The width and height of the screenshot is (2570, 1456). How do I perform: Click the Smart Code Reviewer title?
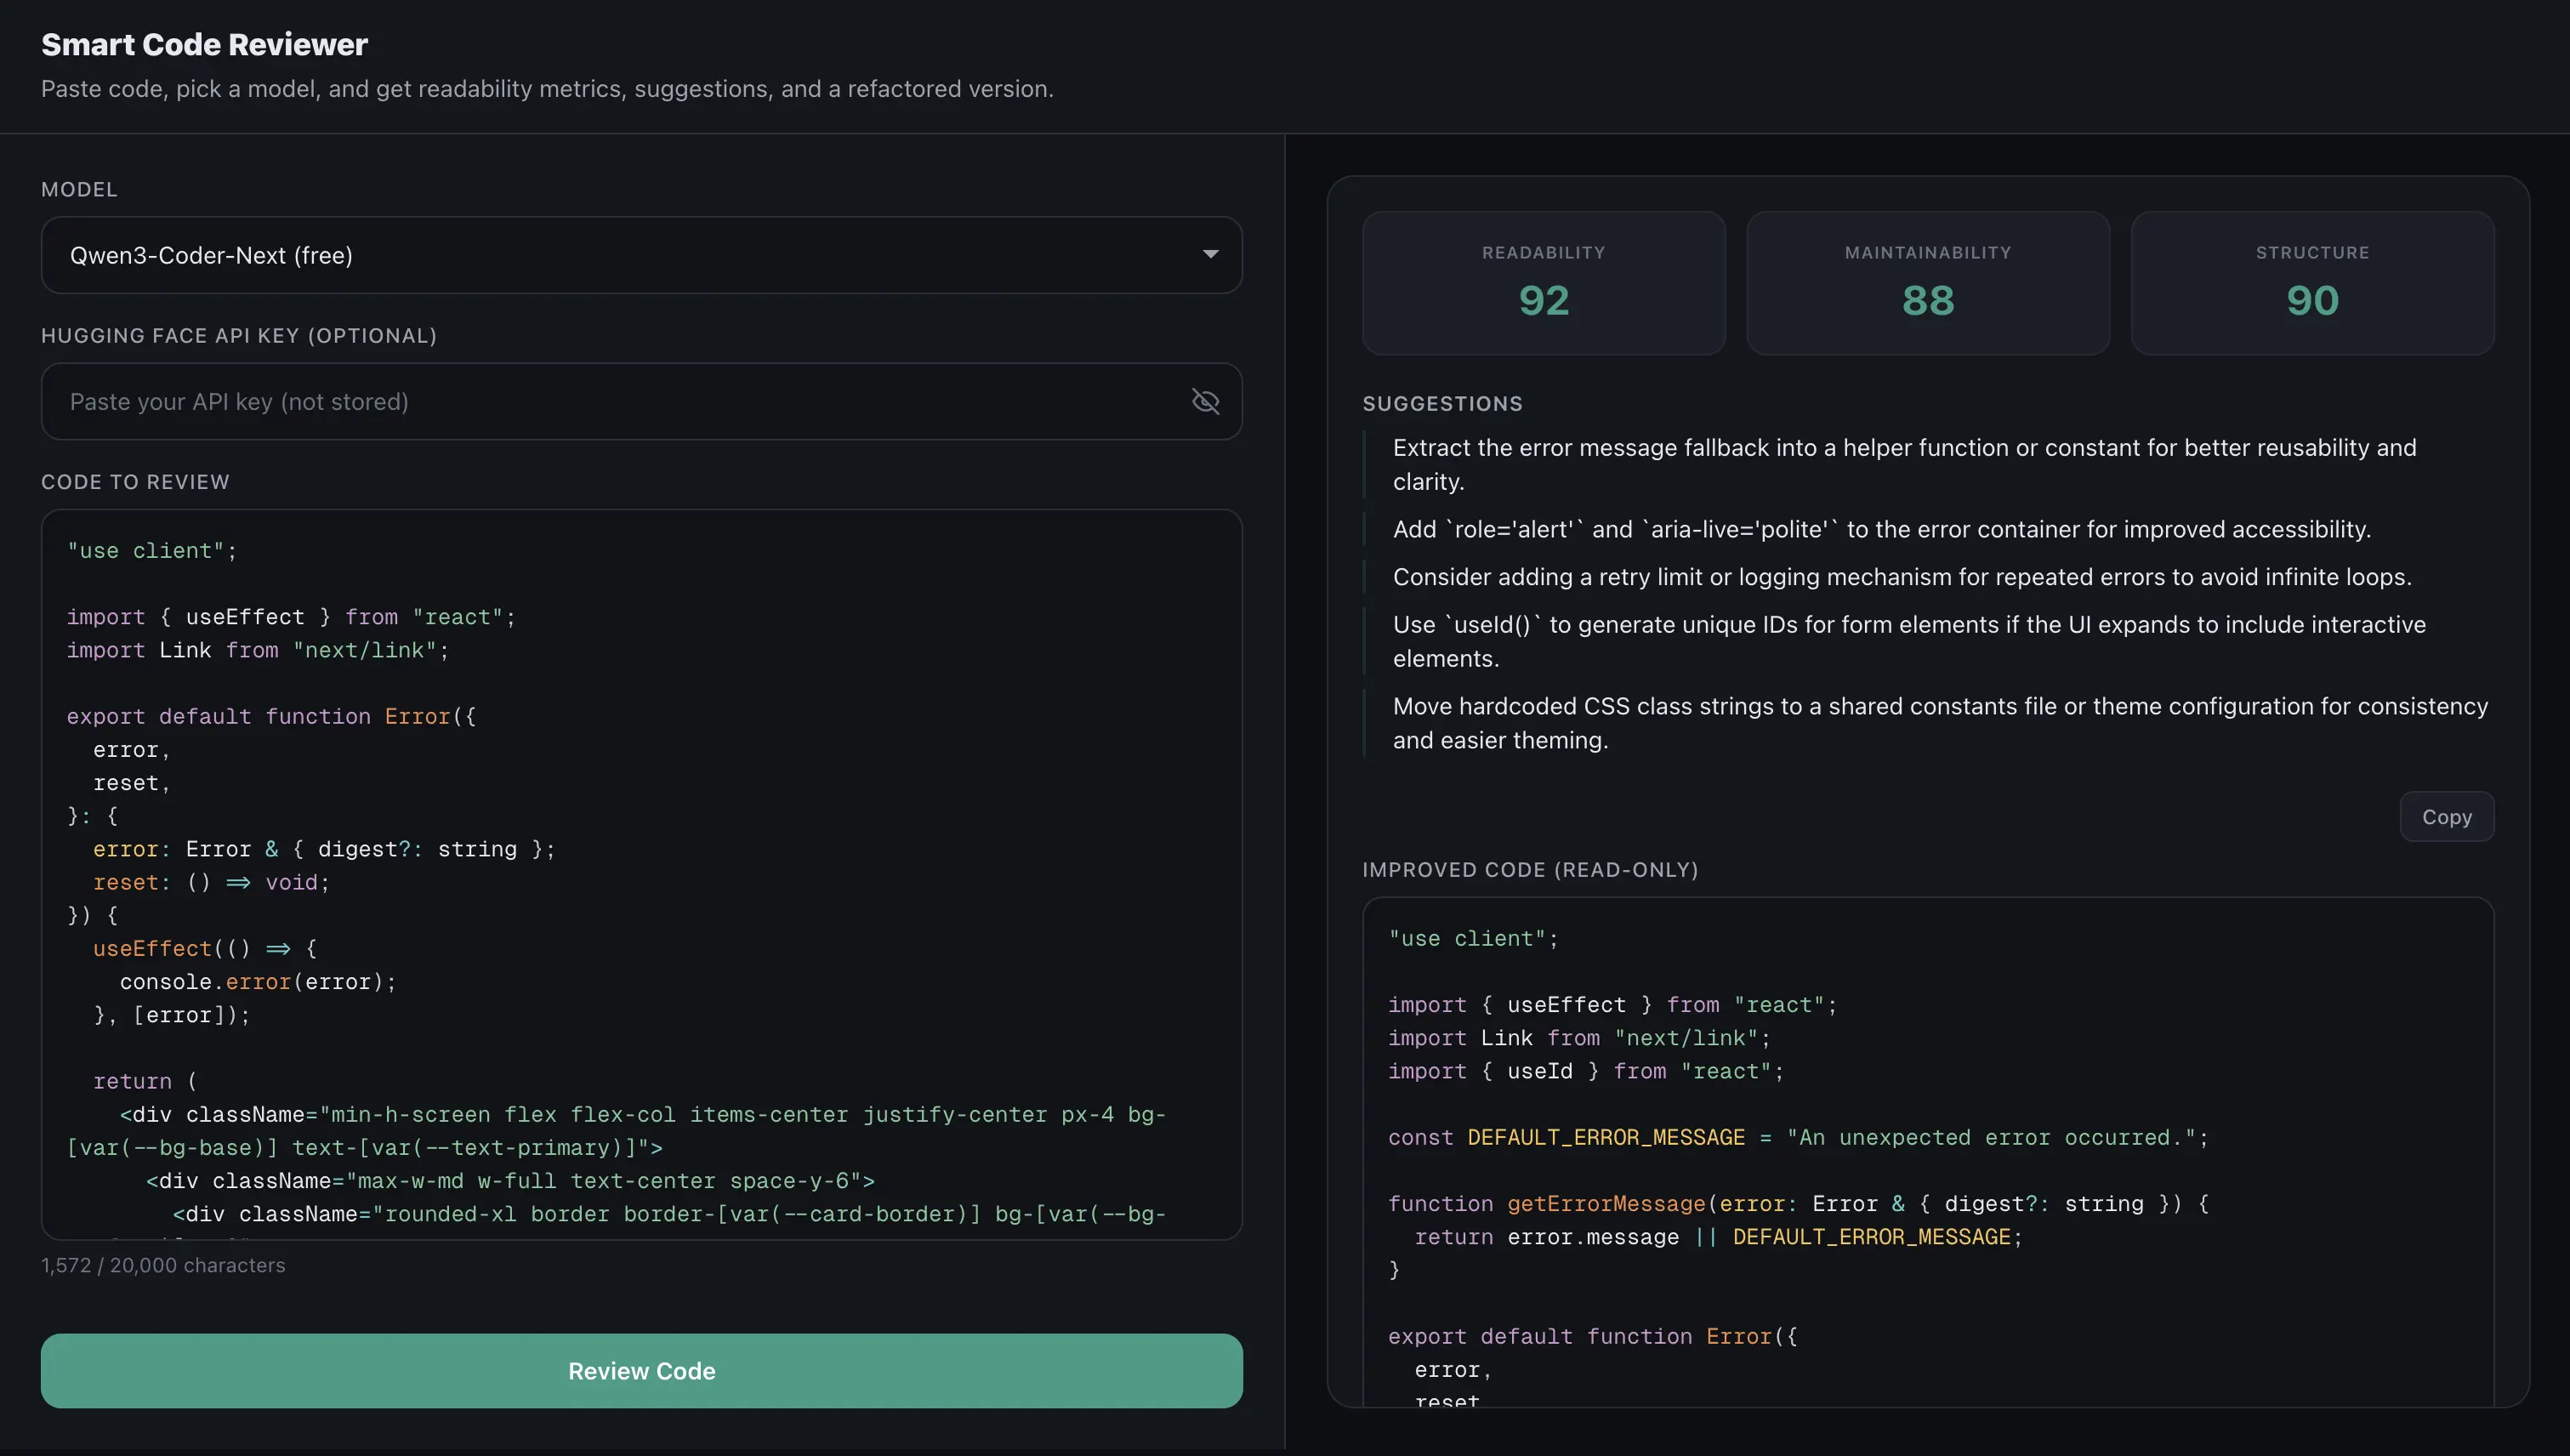coord(204,44)
